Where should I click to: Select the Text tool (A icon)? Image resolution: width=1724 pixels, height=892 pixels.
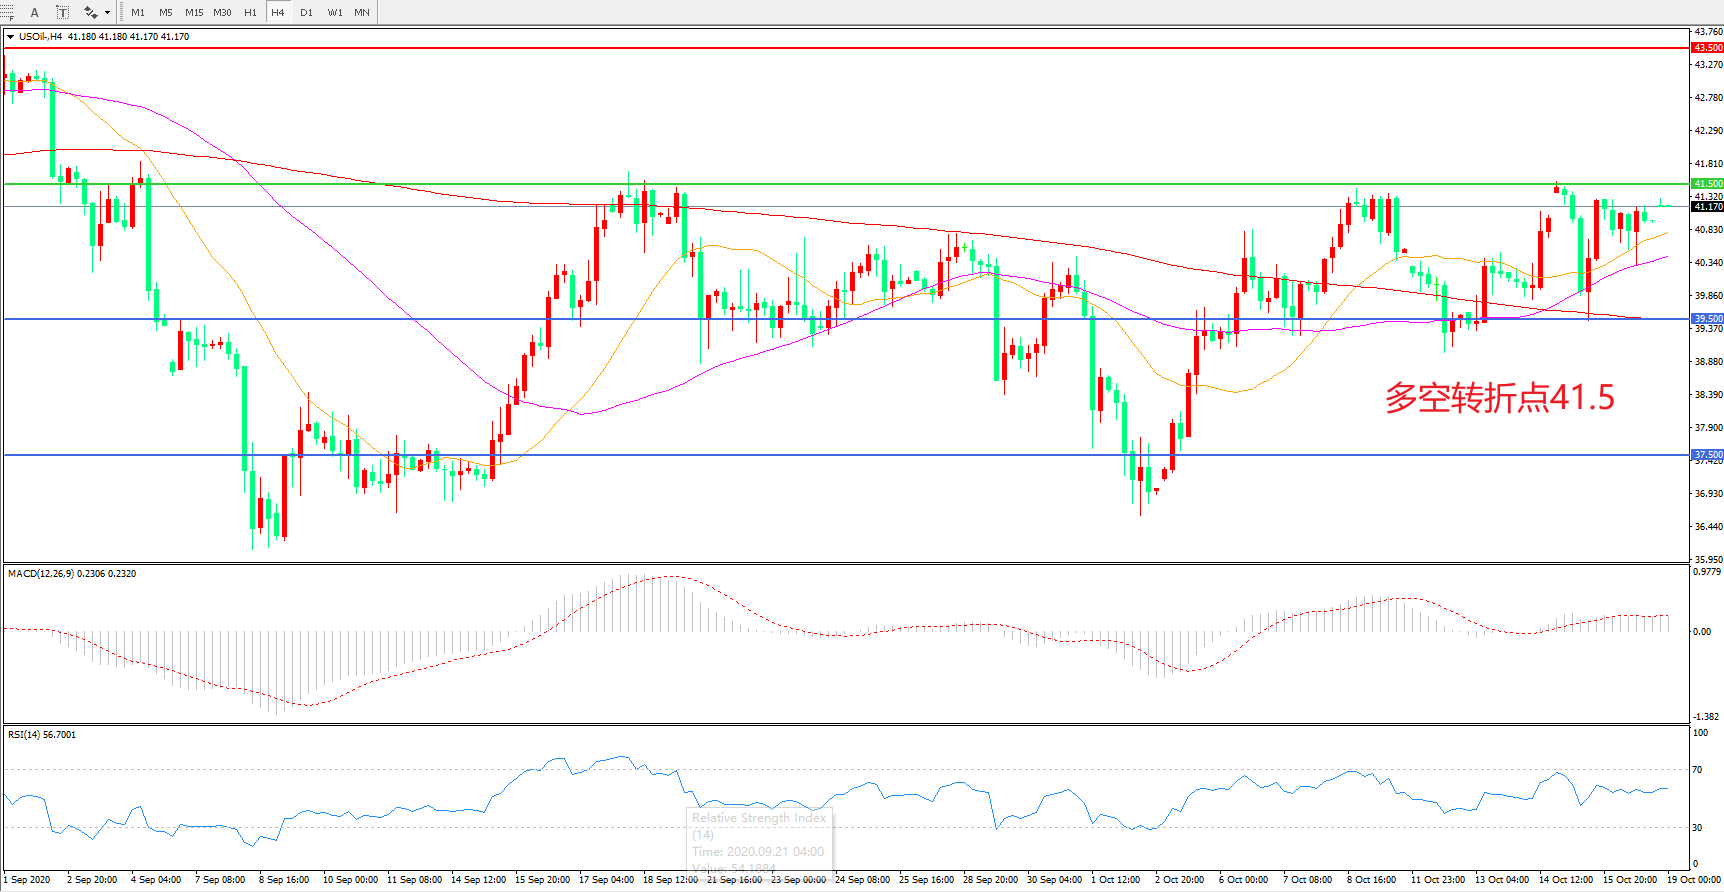click(35, 13)
